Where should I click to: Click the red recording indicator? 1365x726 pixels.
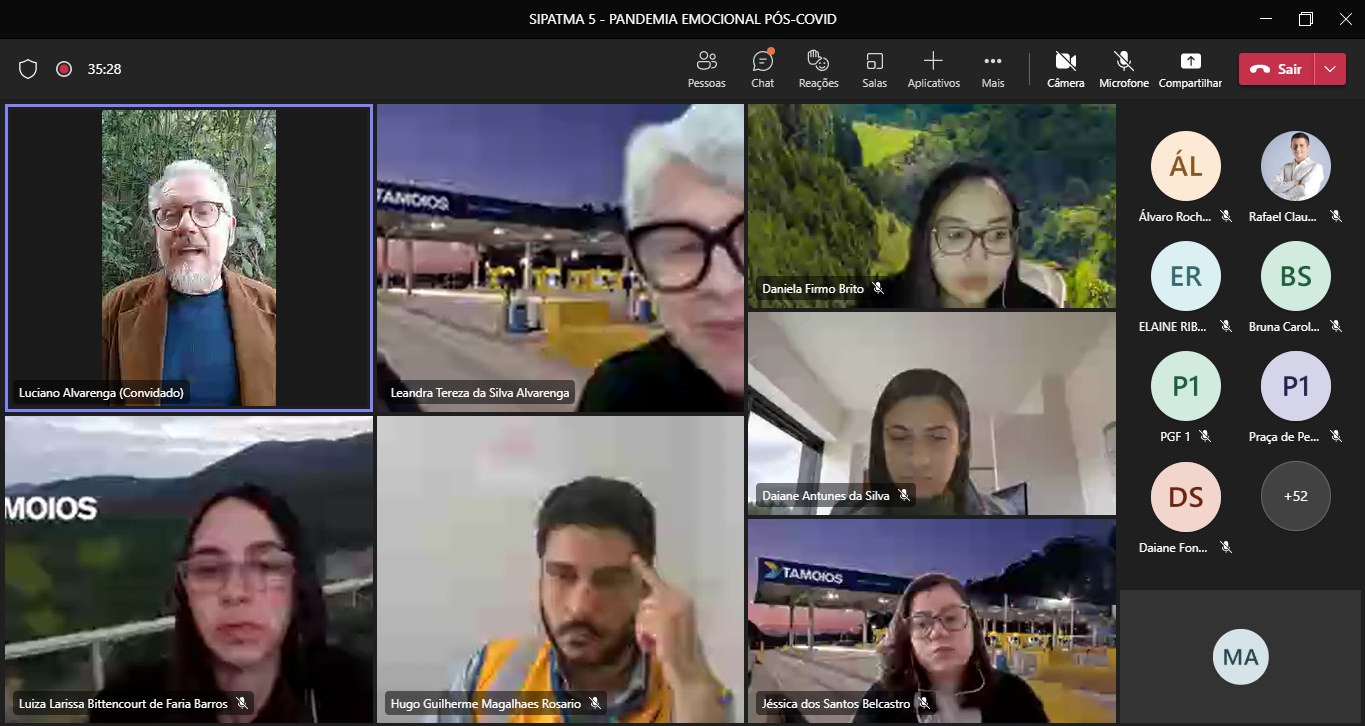pos(64,69)
